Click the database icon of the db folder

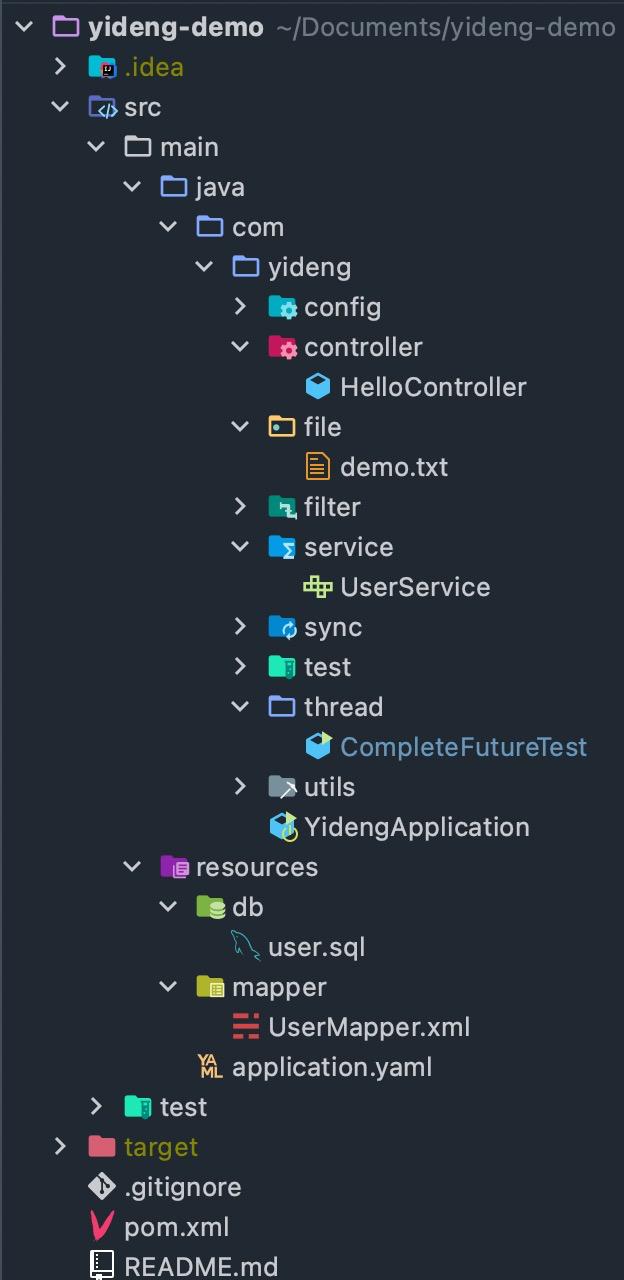[208, 906]
